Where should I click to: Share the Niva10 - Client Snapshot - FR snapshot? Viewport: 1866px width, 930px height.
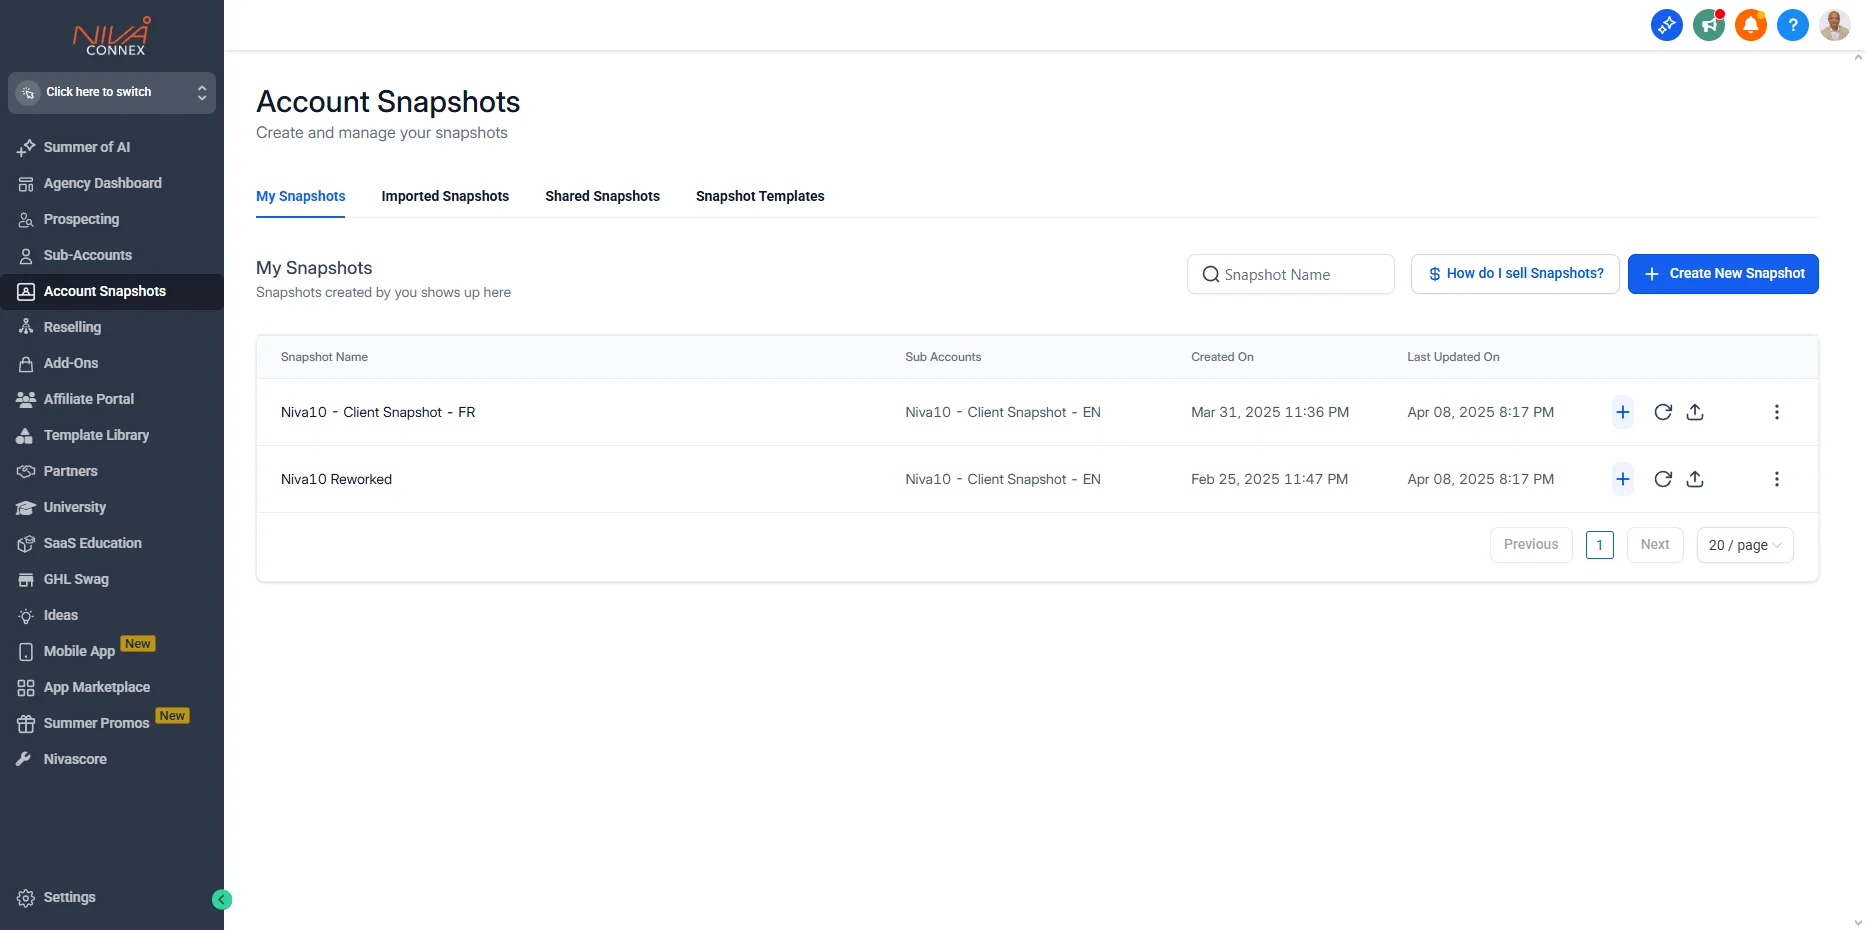[x=1695, y=412]
